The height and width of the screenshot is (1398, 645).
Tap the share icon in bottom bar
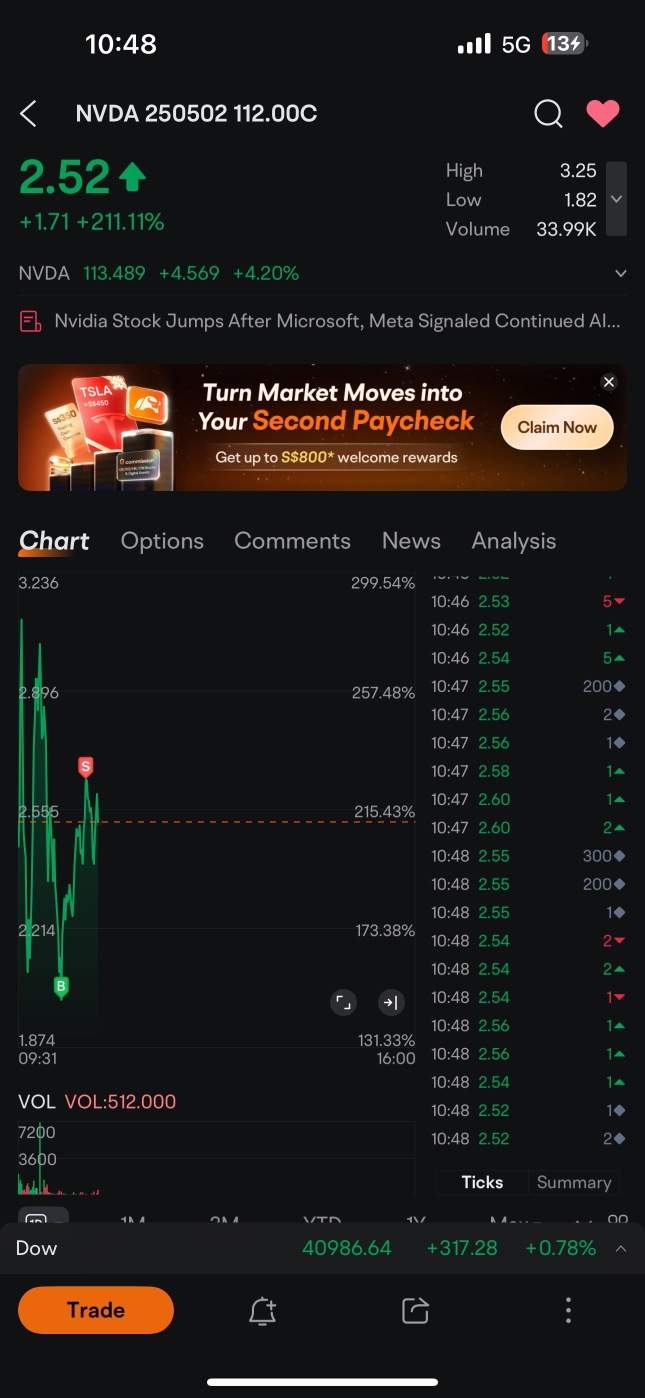[x=415, y=1310]
